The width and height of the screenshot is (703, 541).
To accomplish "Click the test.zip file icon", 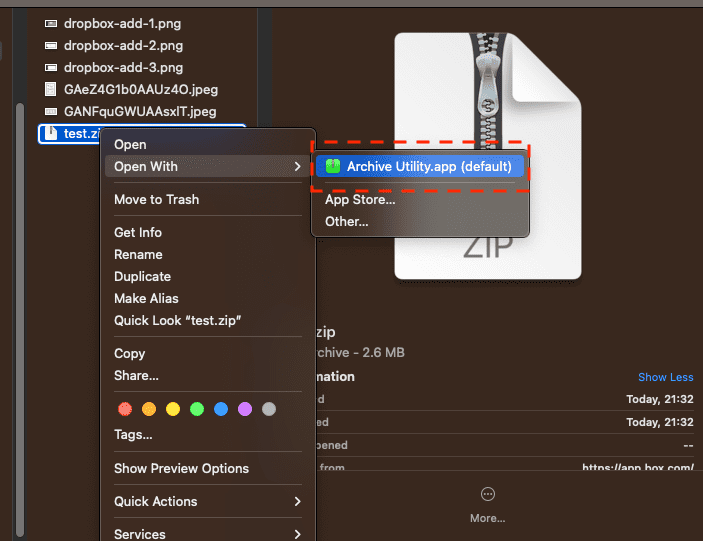I will pyautogui.click(x=51, y=133).
